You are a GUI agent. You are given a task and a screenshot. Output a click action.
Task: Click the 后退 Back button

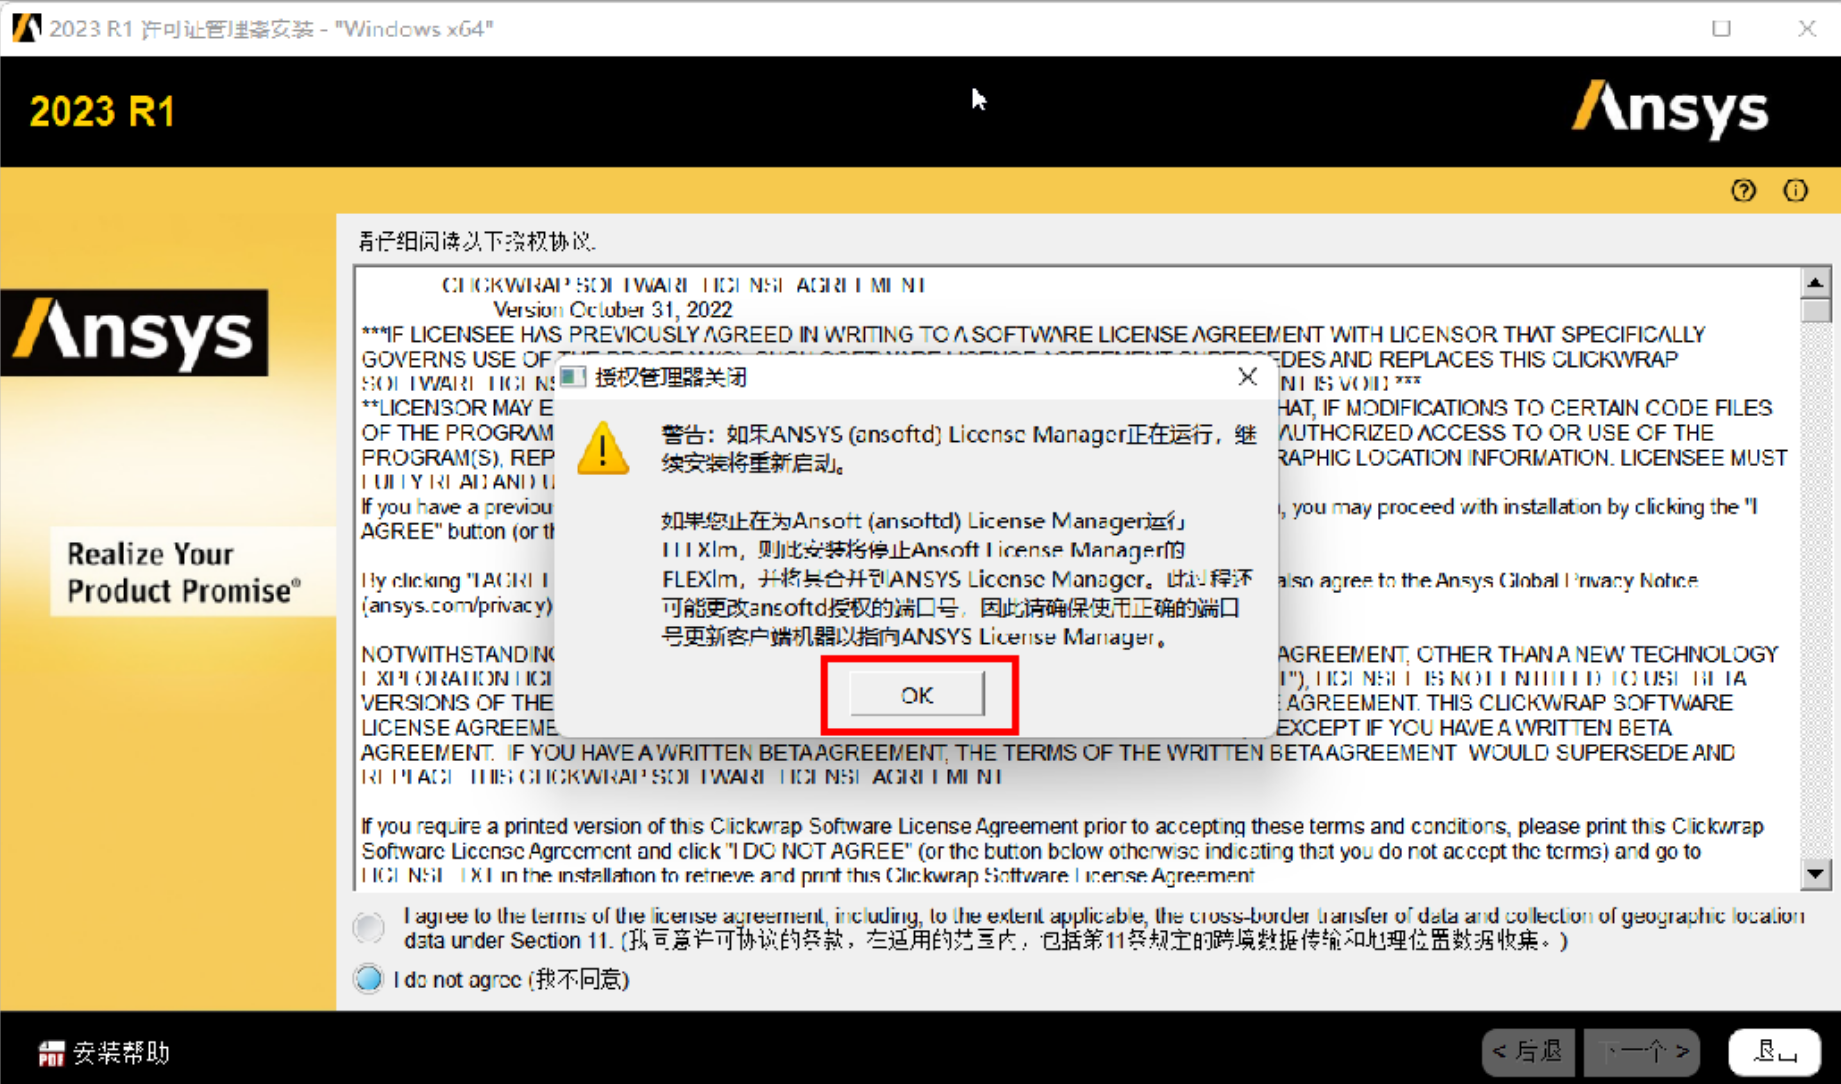click(x=1527, y=1051)
